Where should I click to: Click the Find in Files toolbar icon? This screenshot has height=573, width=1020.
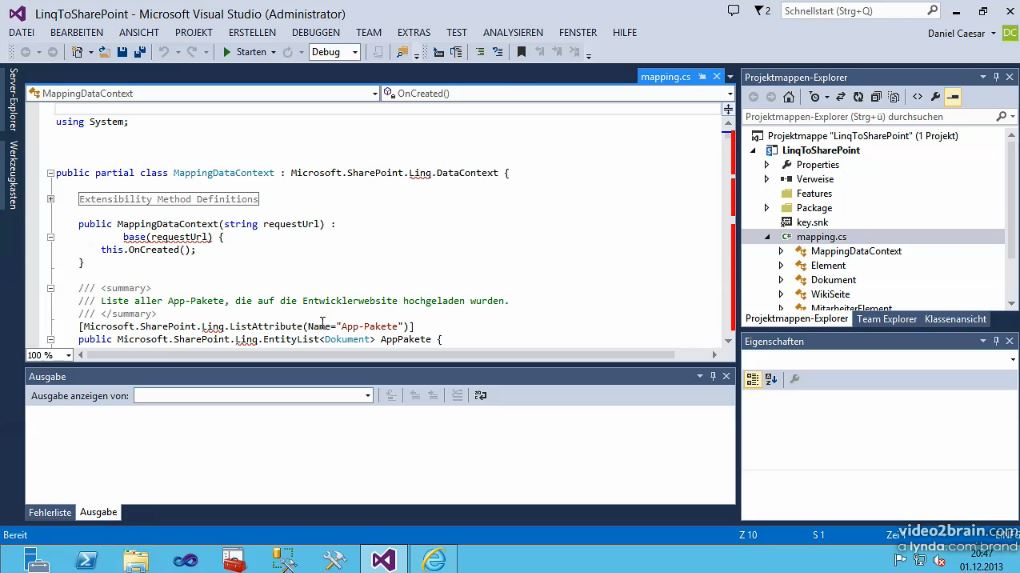[402, 52]
